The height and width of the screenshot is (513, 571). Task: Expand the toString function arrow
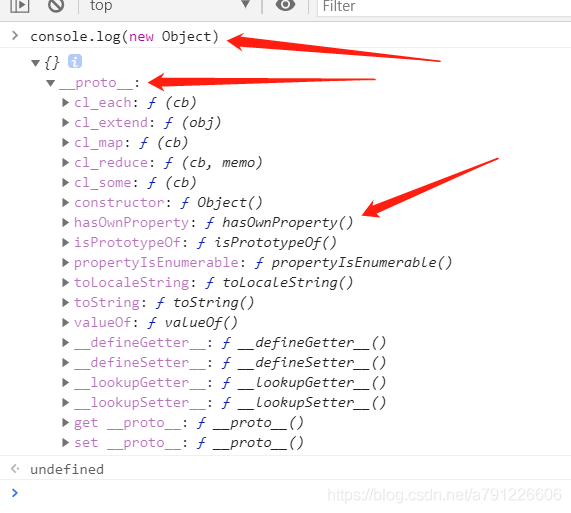pos(66,303)
